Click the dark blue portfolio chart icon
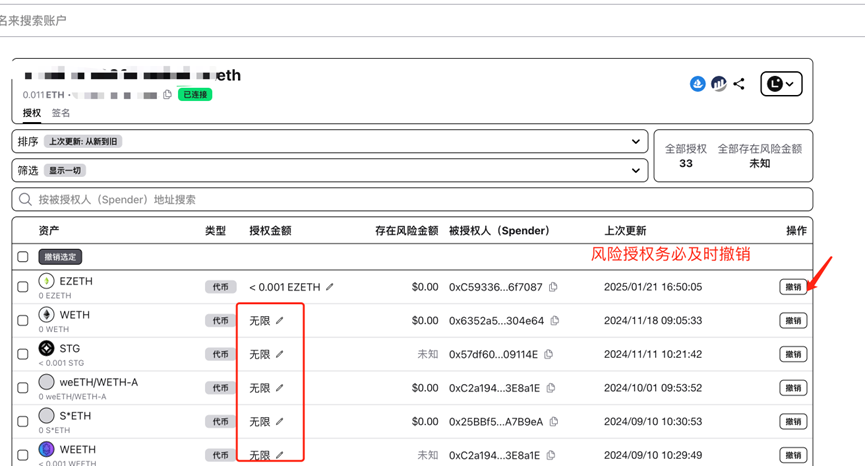 tap(718, 84)
